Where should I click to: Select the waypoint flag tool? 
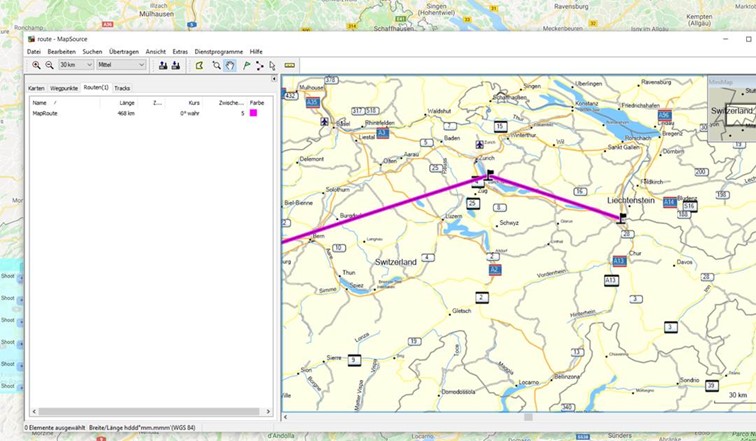pyautogui.click(x=245, y=65)
